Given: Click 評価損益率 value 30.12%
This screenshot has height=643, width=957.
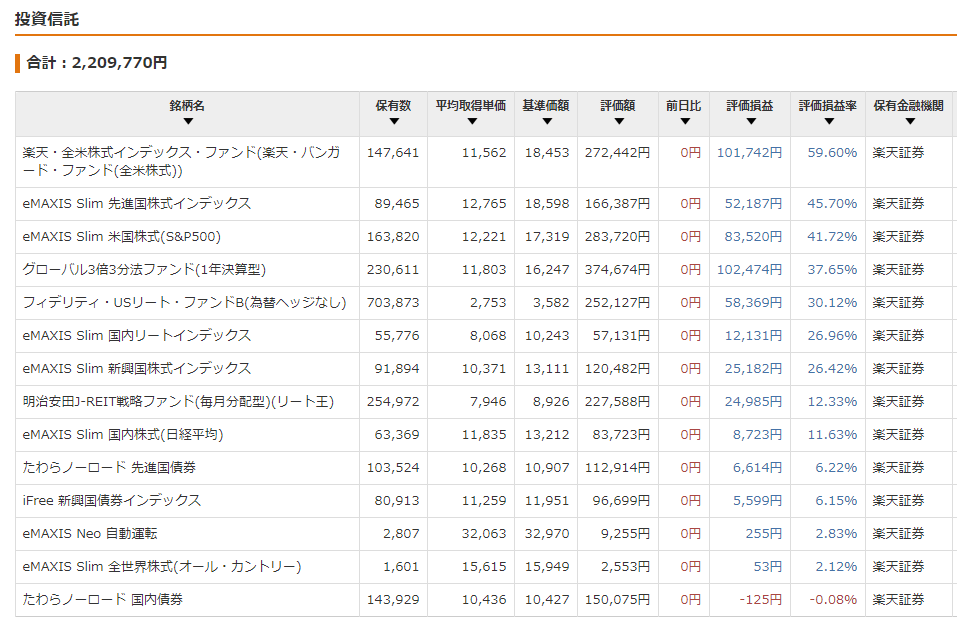Looking at the screenshot, I should [x=832, y=302].
